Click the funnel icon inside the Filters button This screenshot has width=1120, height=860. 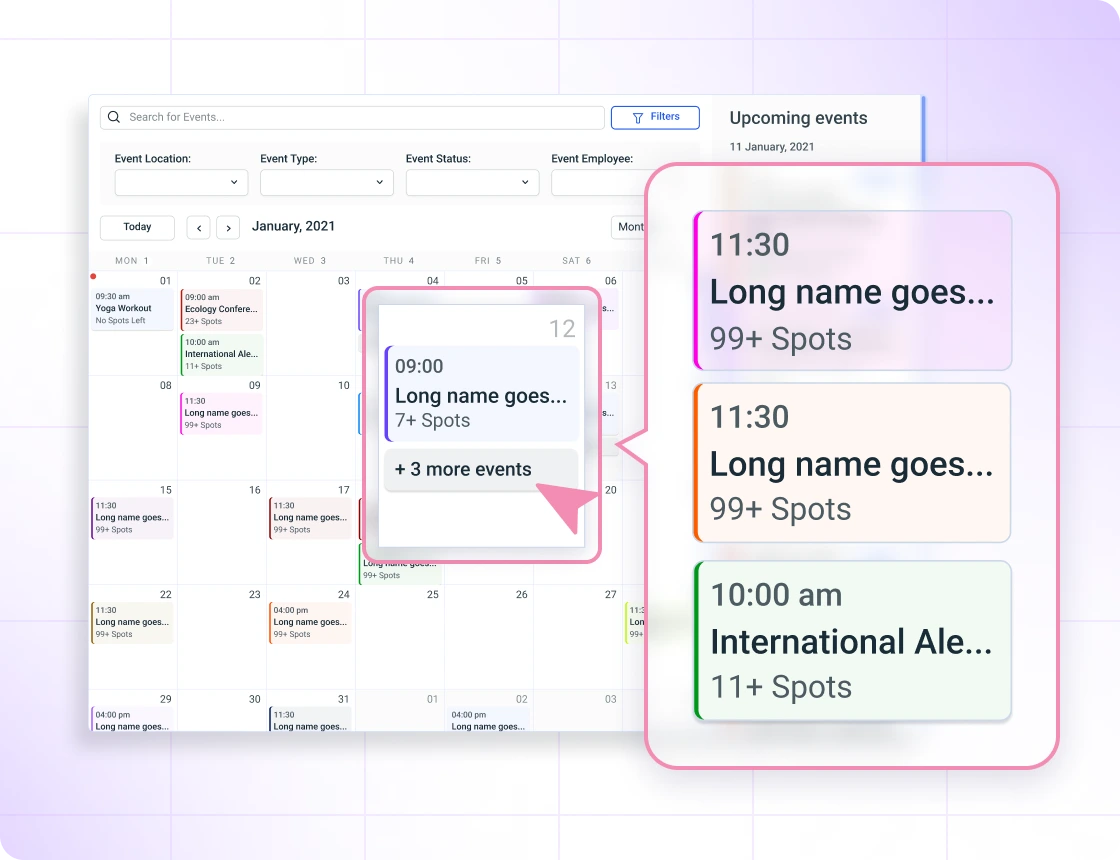pyautogui.click(x=637, y=117)
